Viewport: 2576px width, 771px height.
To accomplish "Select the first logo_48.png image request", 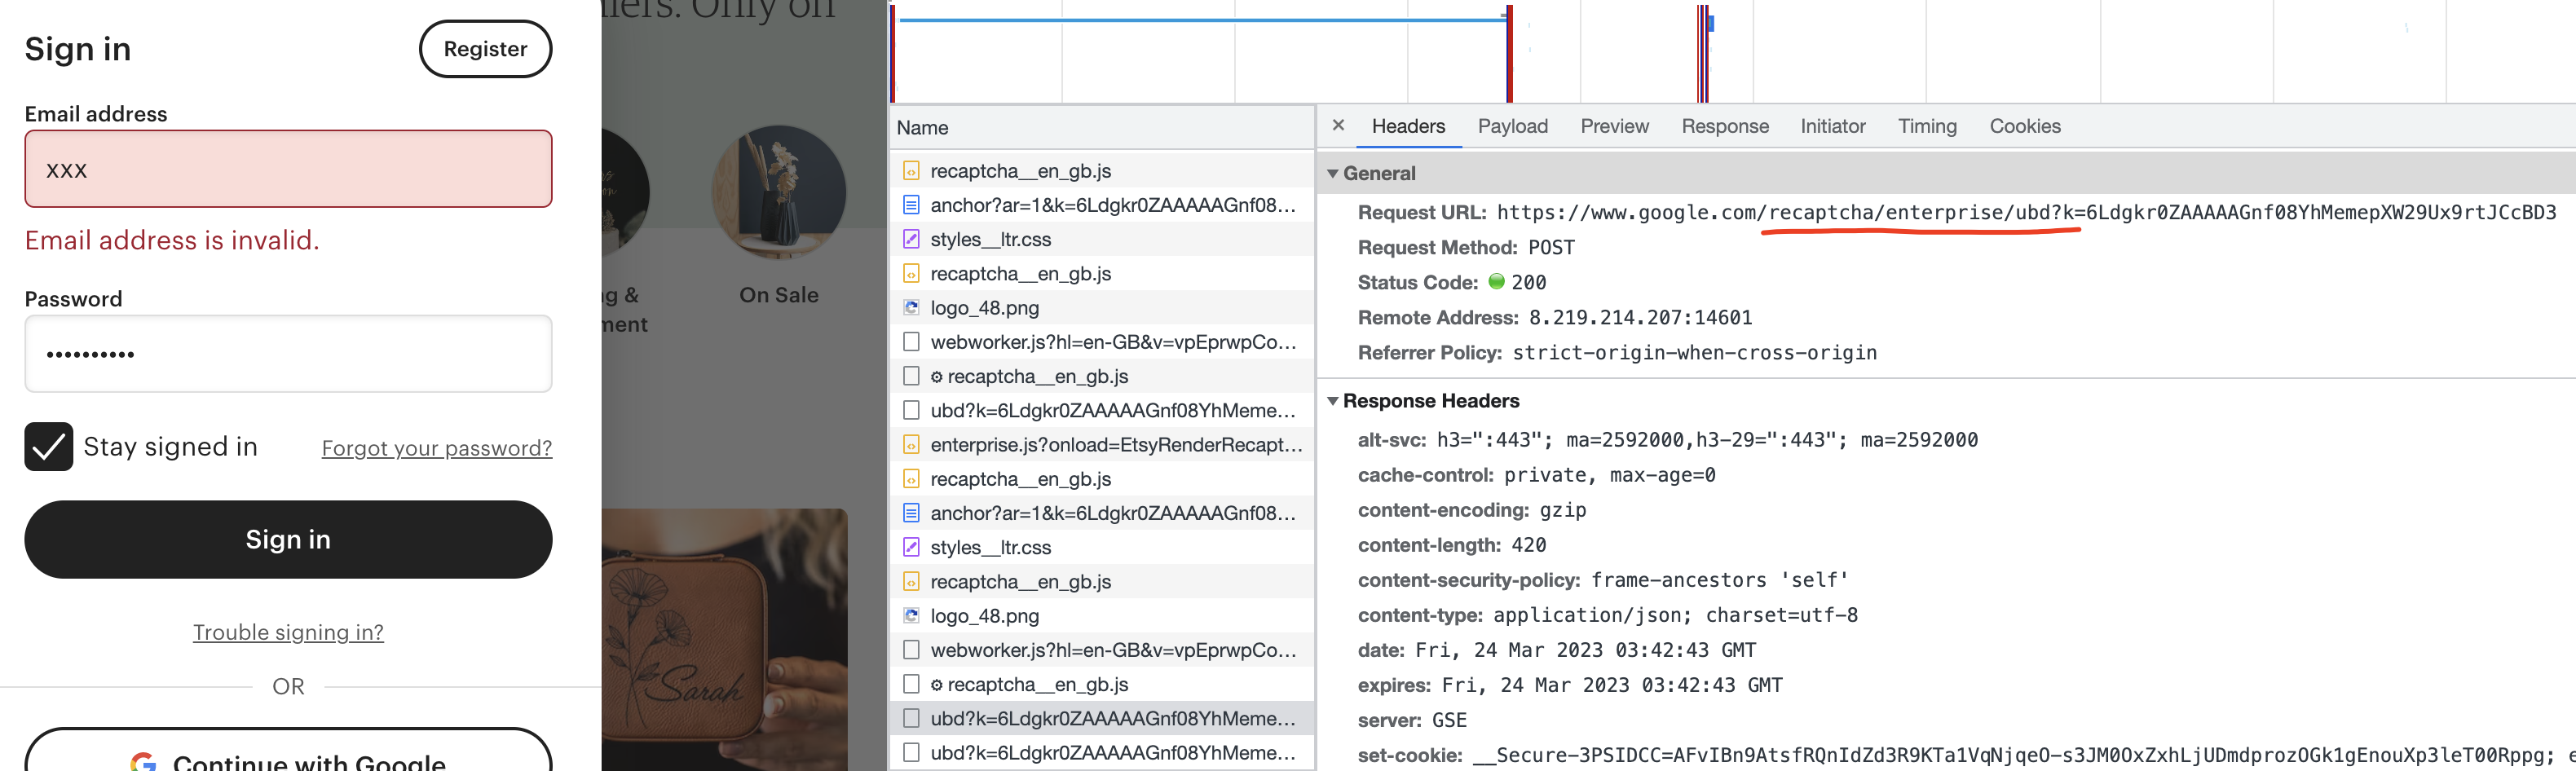I will pos(1102,308).
